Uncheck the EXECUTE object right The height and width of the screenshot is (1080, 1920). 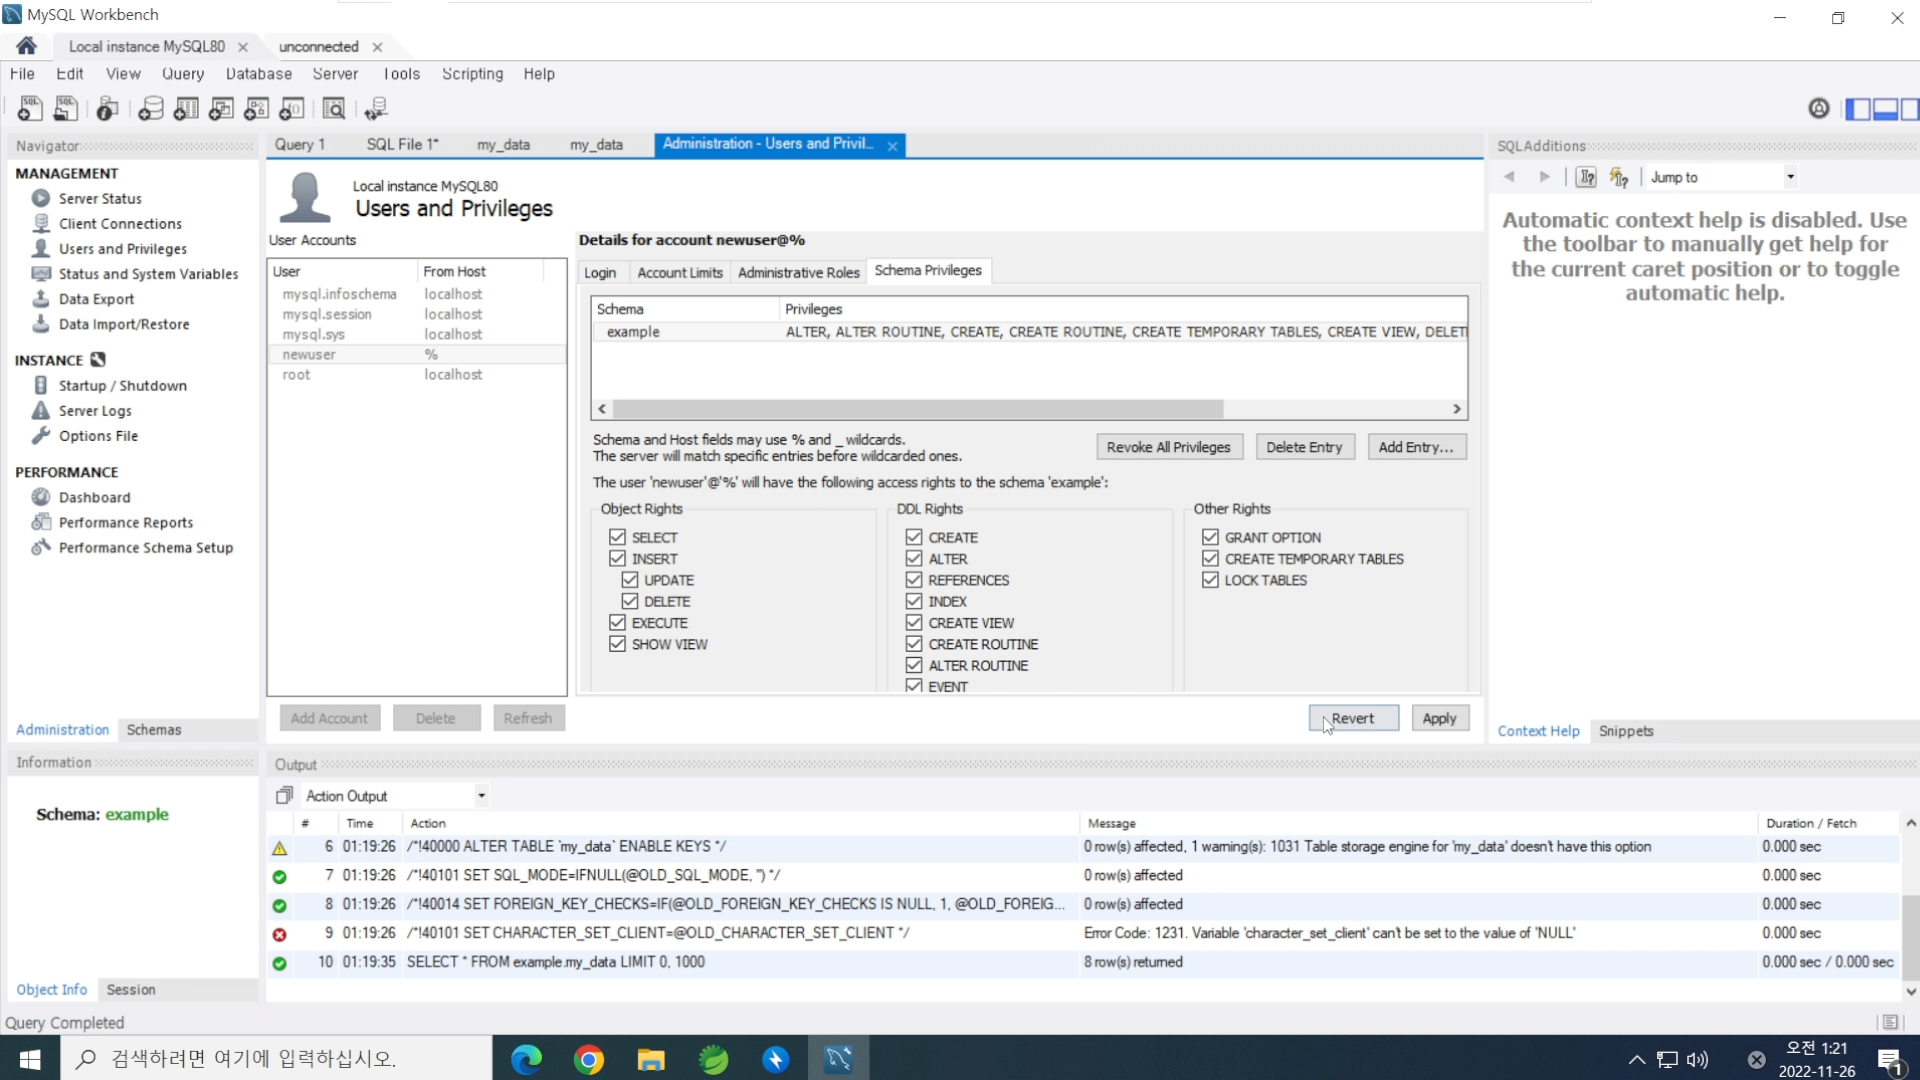point(617,623)
